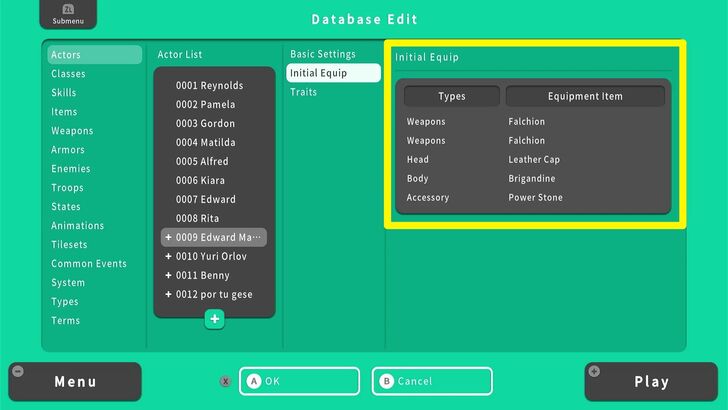Open the Weapons database category

click(x=72, y=131)
